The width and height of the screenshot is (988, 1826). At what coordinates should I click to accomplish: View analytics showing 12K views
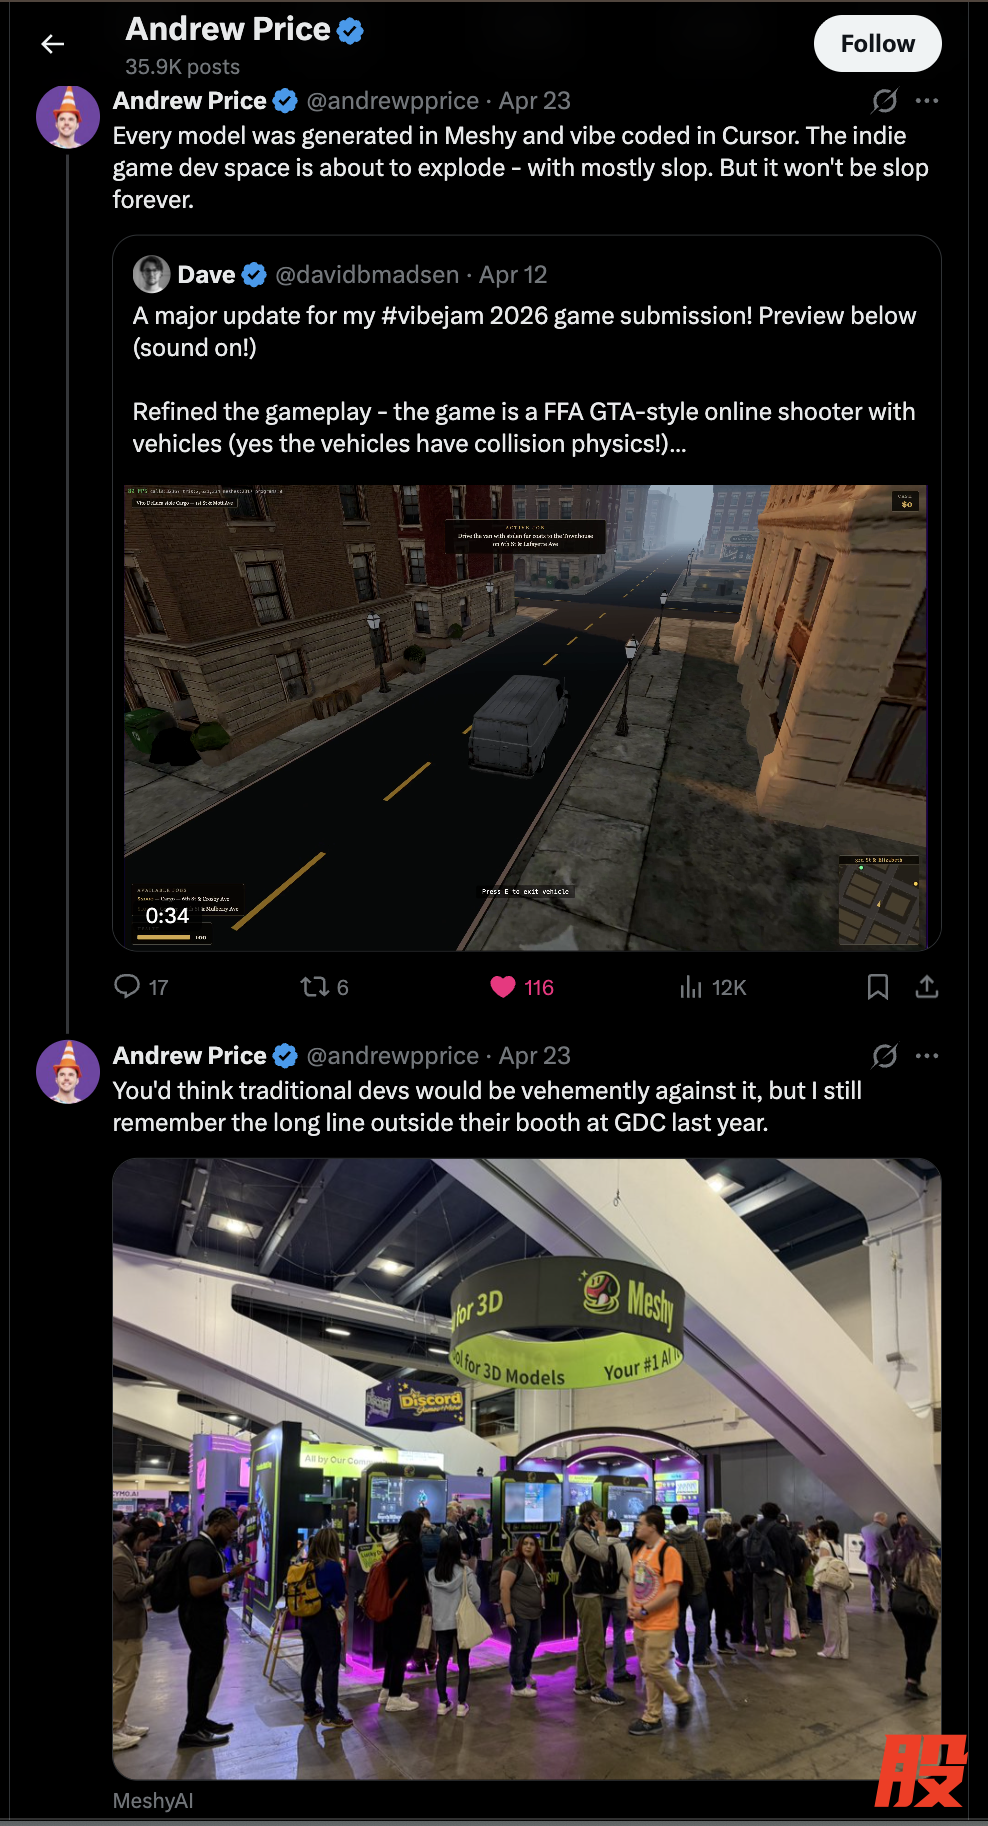[713, 987]
